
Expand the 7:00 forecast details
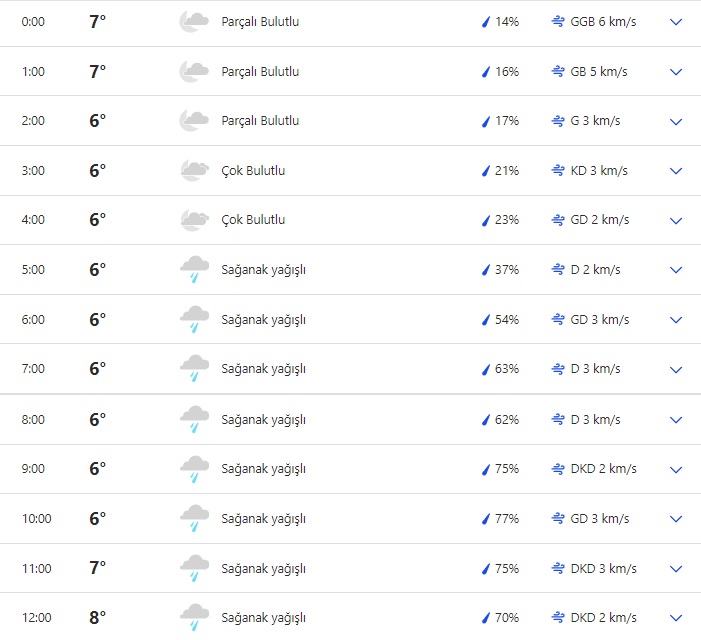coord(676,370)
